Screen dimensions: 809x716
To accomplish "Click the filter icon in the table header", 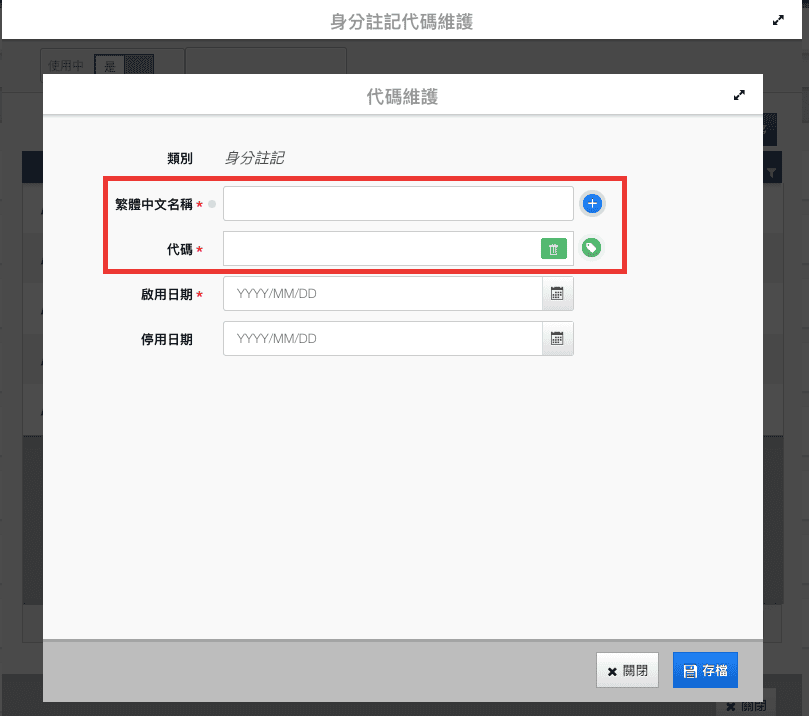I will [x=771, y=174].
